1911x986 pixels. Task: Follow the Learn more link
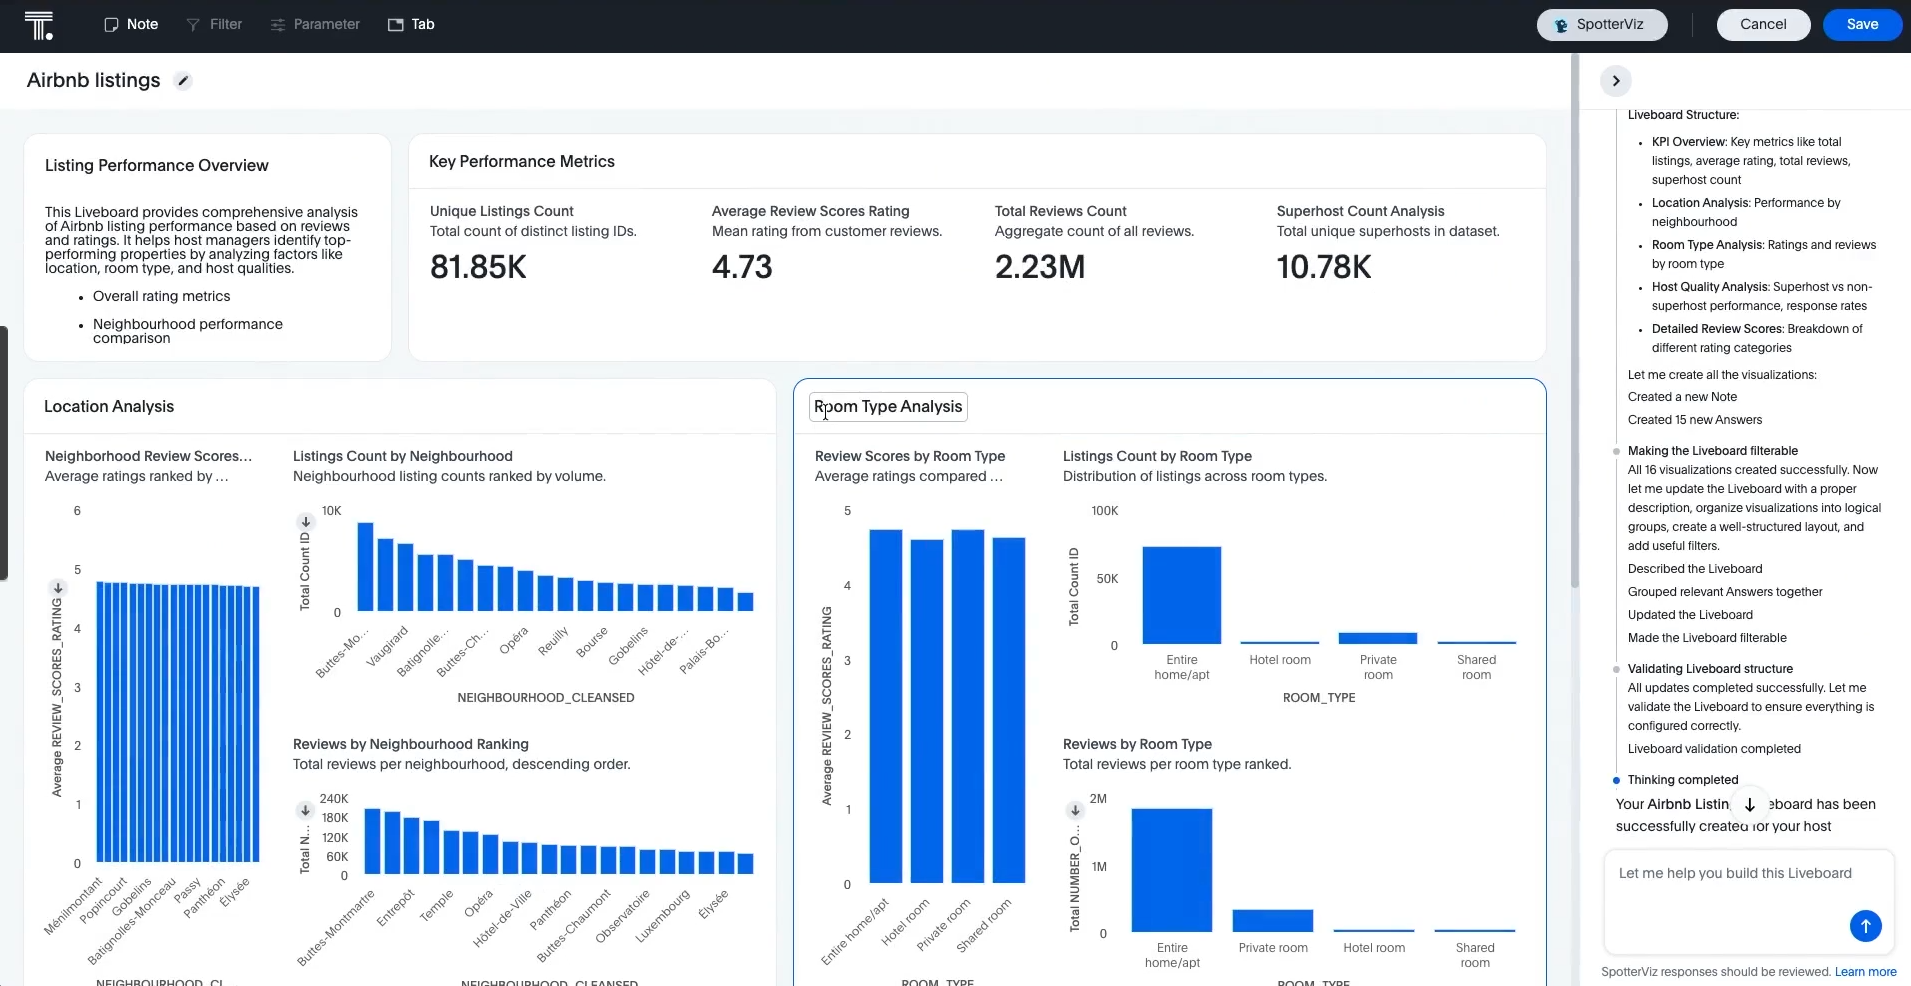click(1865, 972)
